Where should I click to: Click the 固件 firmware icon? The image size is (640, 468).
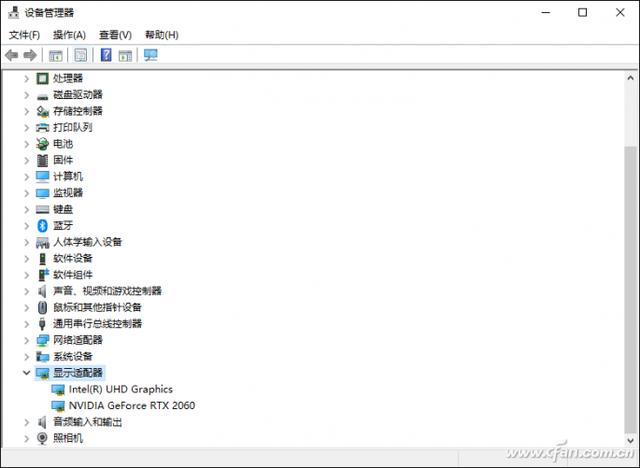pos(42,160)
